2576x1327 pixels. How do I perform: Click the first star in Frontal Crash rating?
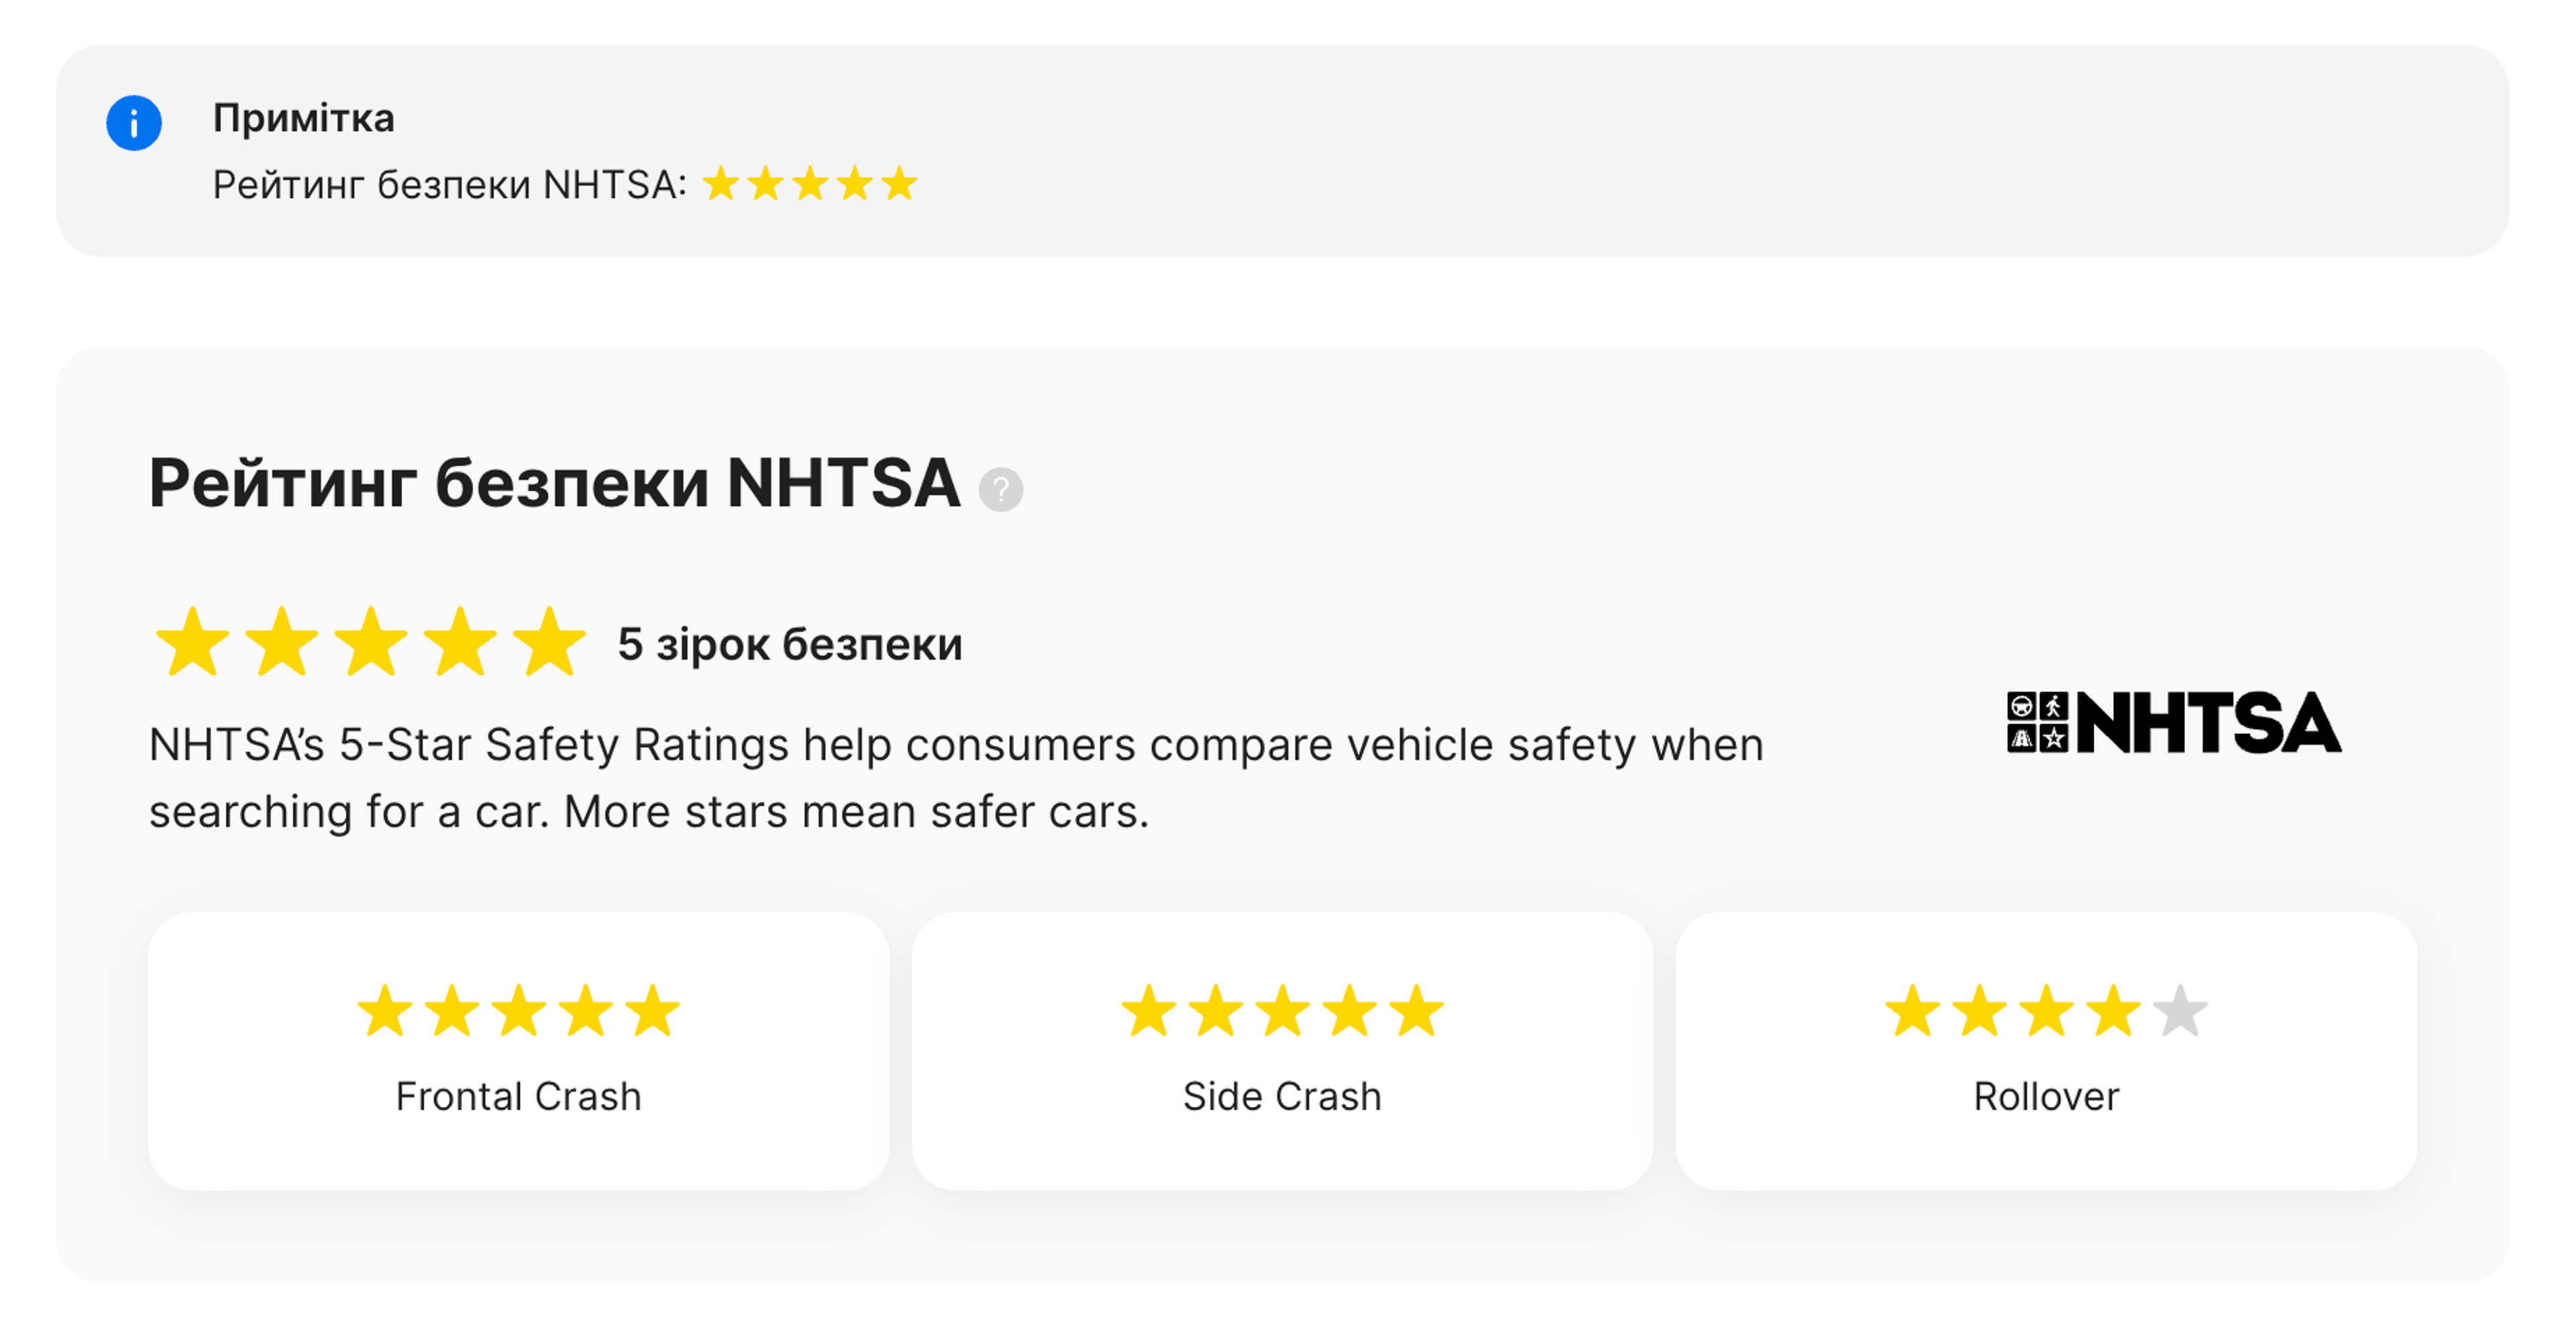tap(386, 1011)
